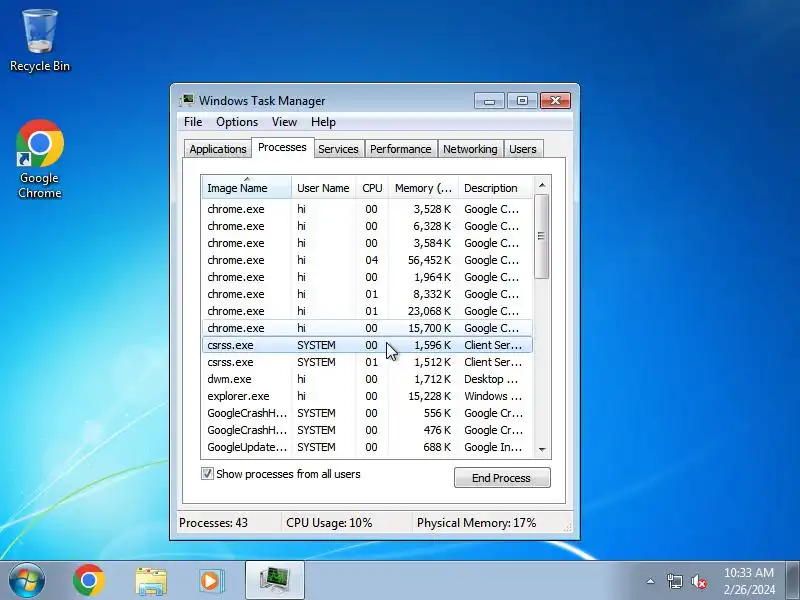Select chrome.exe using 56,452 K memory
Image resolution: width=800 pixels, height=600 pixels.
tap(367, 260)
